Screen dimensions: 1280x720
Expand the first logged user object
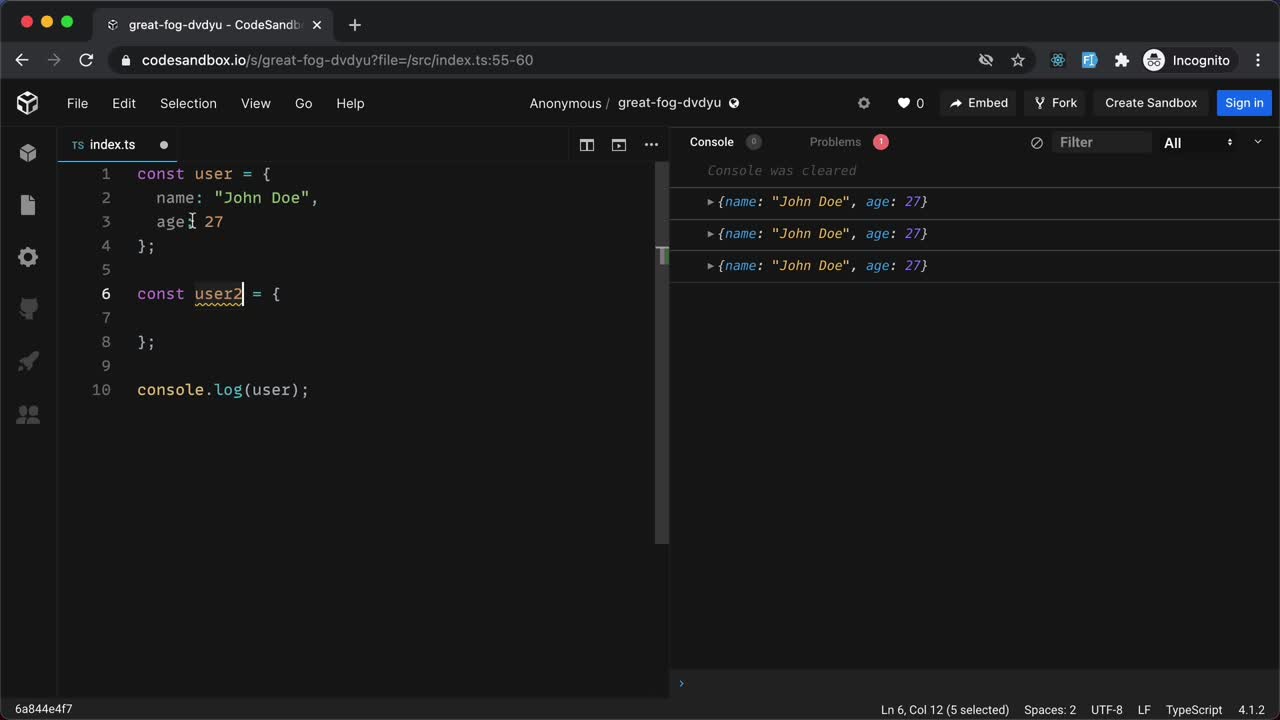pyautogui.click(x=710, y=201)
